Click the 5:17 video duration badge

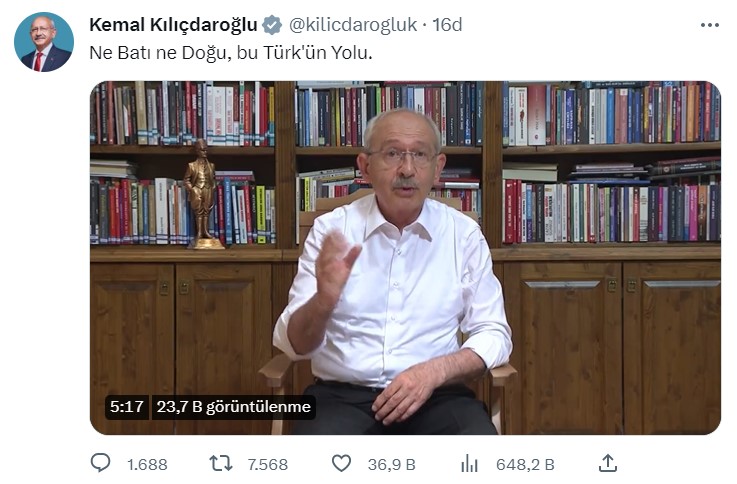[x=126, y=406]
